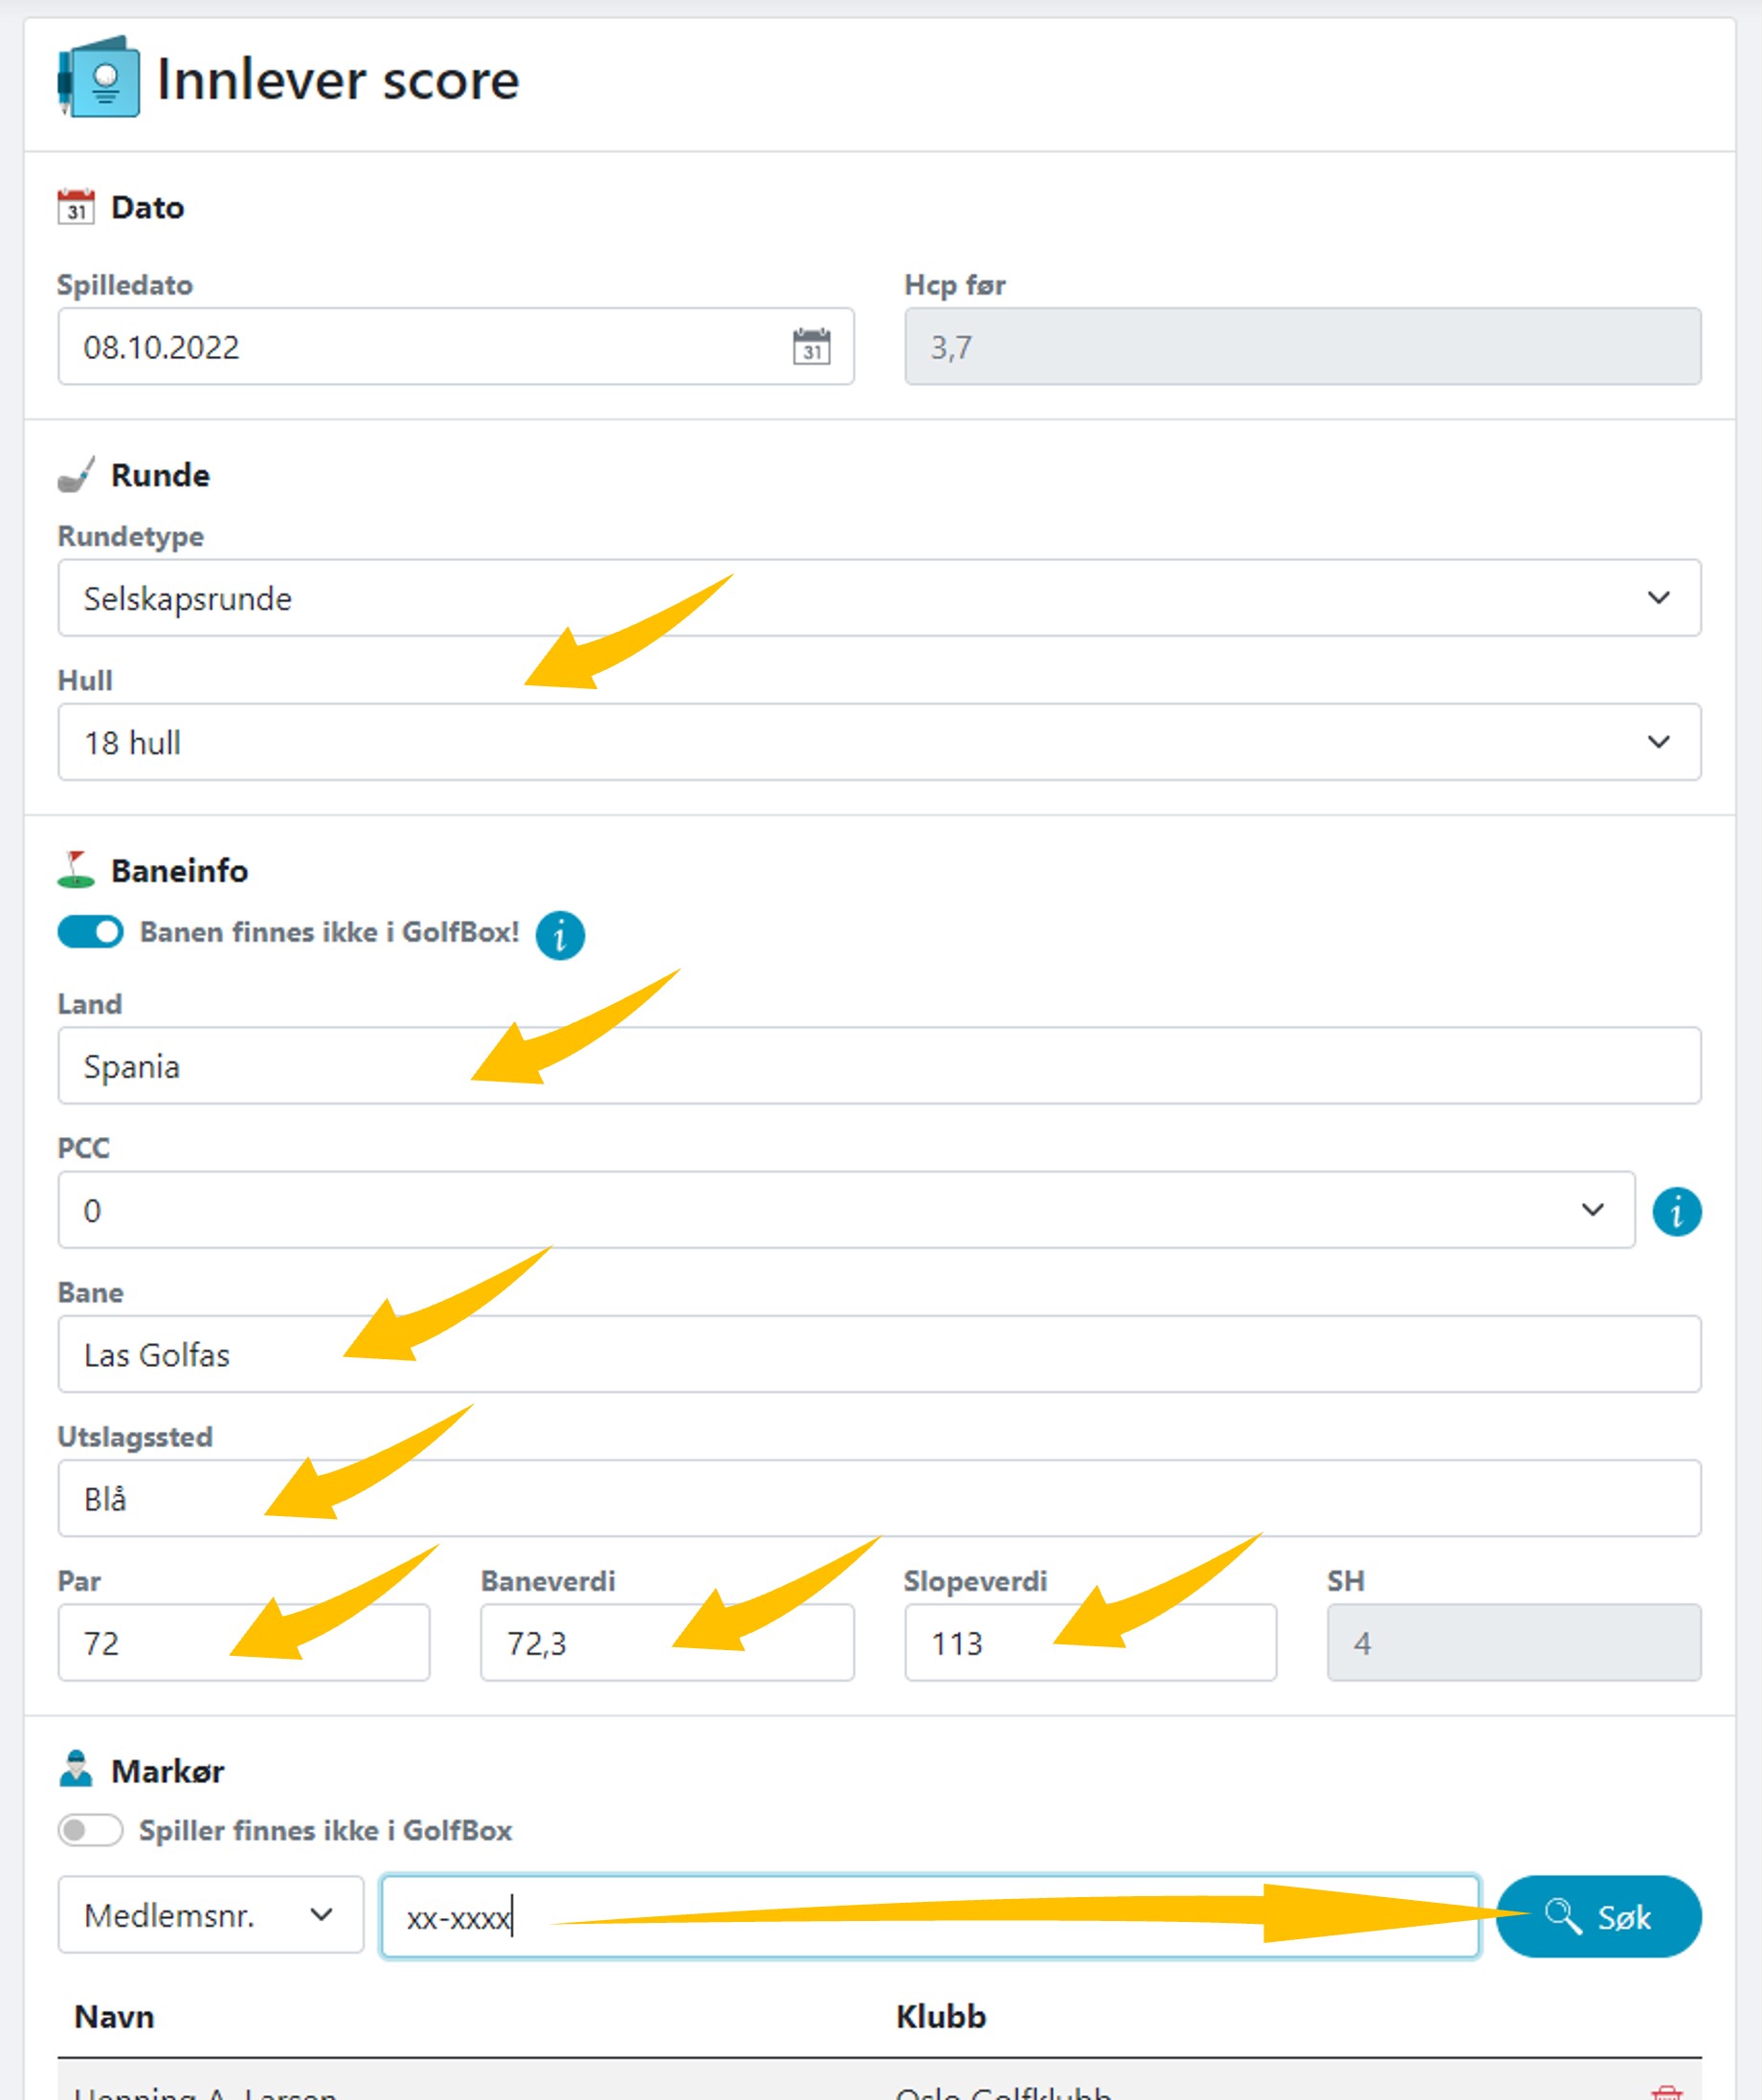Open the PCC dropdown showing 0
This screenshot has height=2100, width=1762.
tap(846, 1210)
